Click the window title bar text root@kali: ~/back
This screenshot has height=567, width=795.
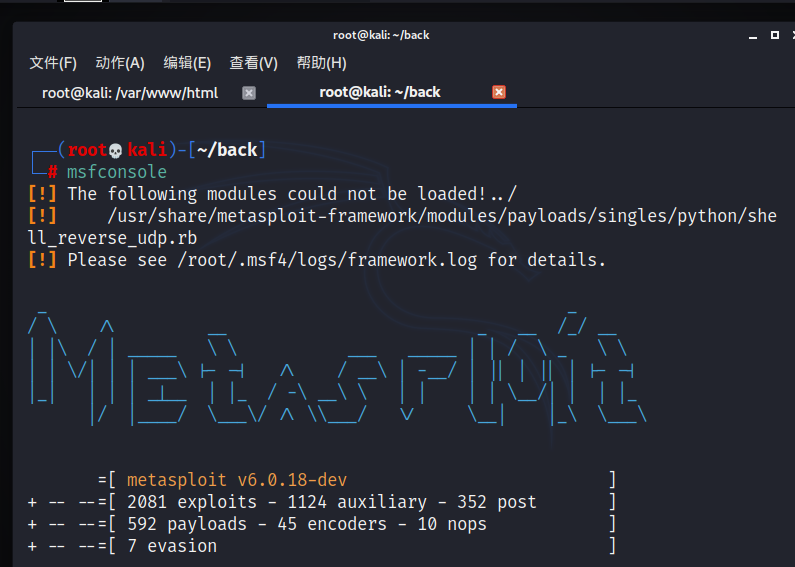[381, 35]
